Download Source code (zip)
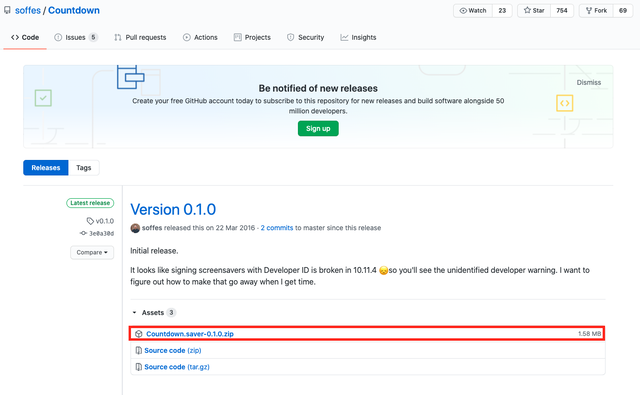This screenshot has height=395, width=640. (x=173, y=351)
